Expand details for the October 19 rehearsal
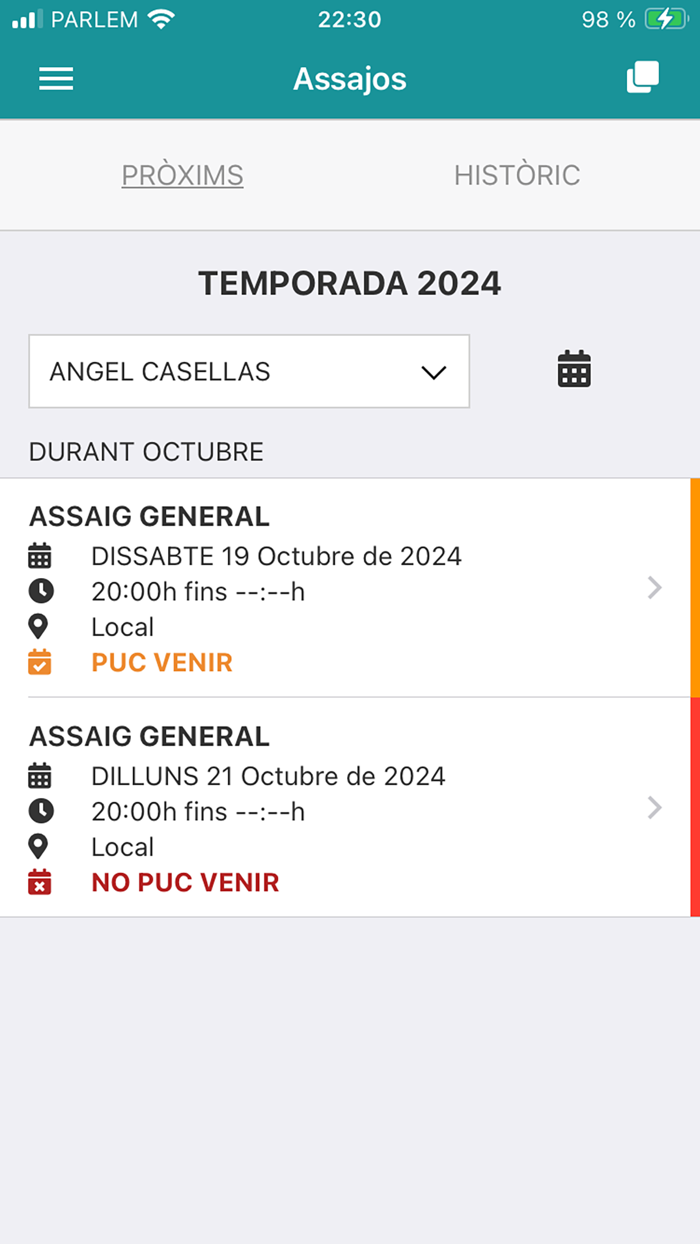The width and height of the screenshot is (700, 1244). [655, 588]
